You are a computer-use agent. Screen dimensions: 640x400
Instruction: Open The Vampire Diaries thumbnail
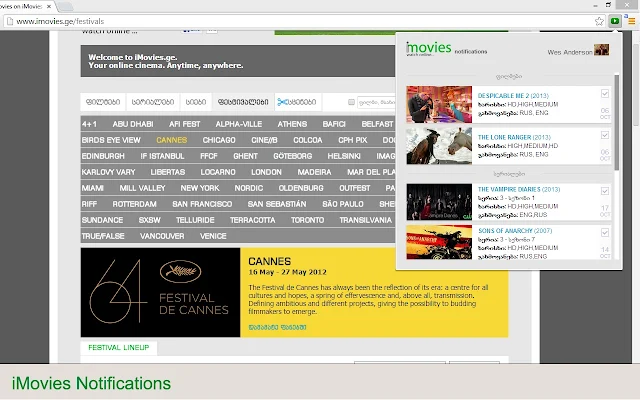tap(439, 202)
